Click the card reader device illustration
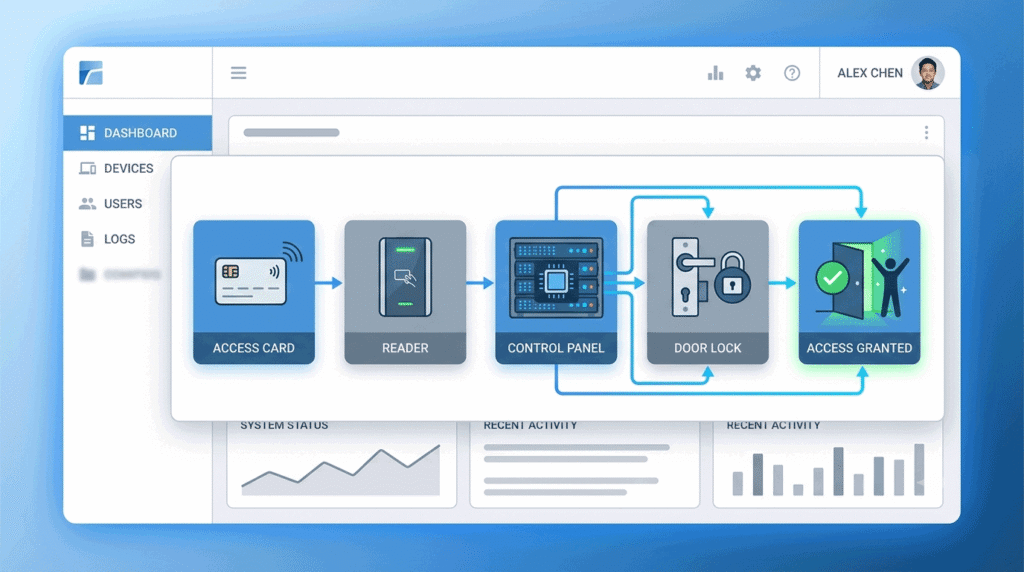The image size is (1024, 572). coord(405,278)
